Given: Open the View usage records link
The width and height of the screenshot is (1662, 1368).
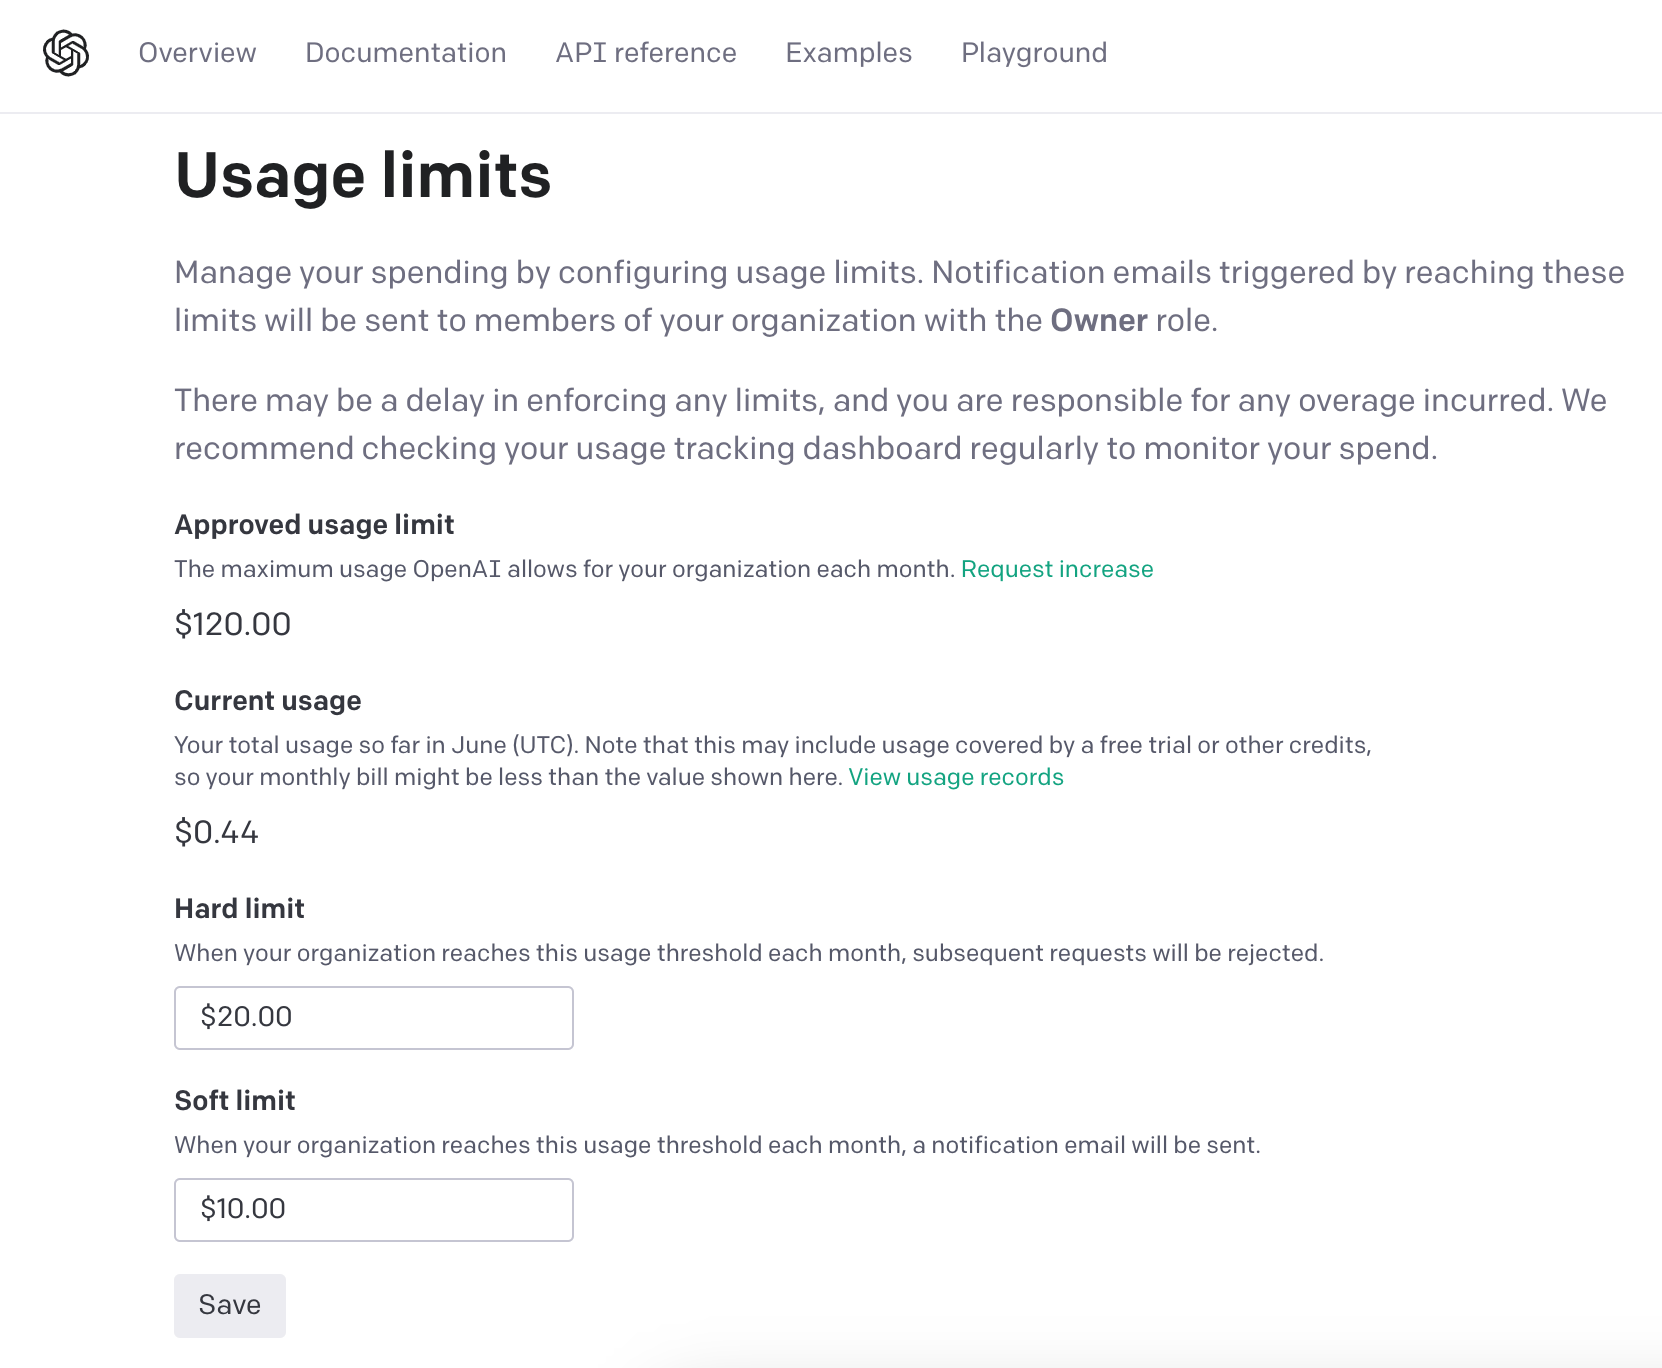Looking at the screenshot, I should [956, 777].
